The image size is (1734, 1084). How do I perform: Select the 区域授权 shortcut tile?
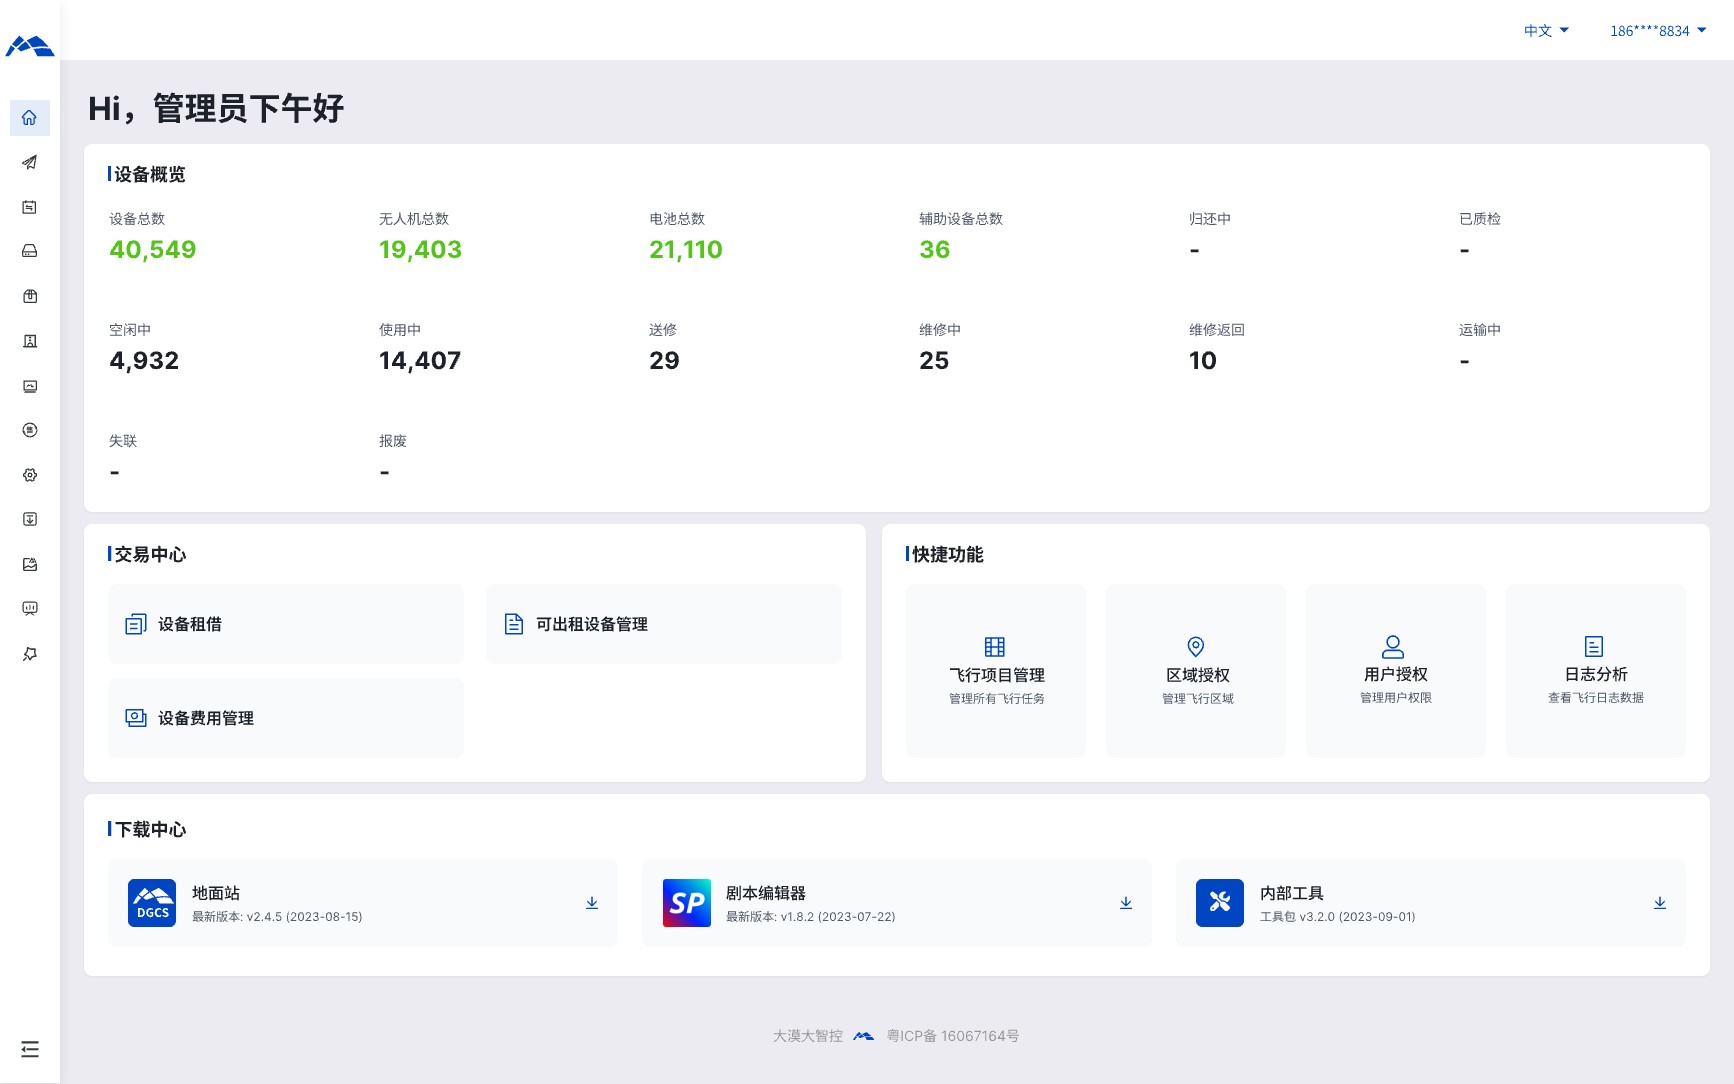pyautogui.click(x=1196, y=671)
